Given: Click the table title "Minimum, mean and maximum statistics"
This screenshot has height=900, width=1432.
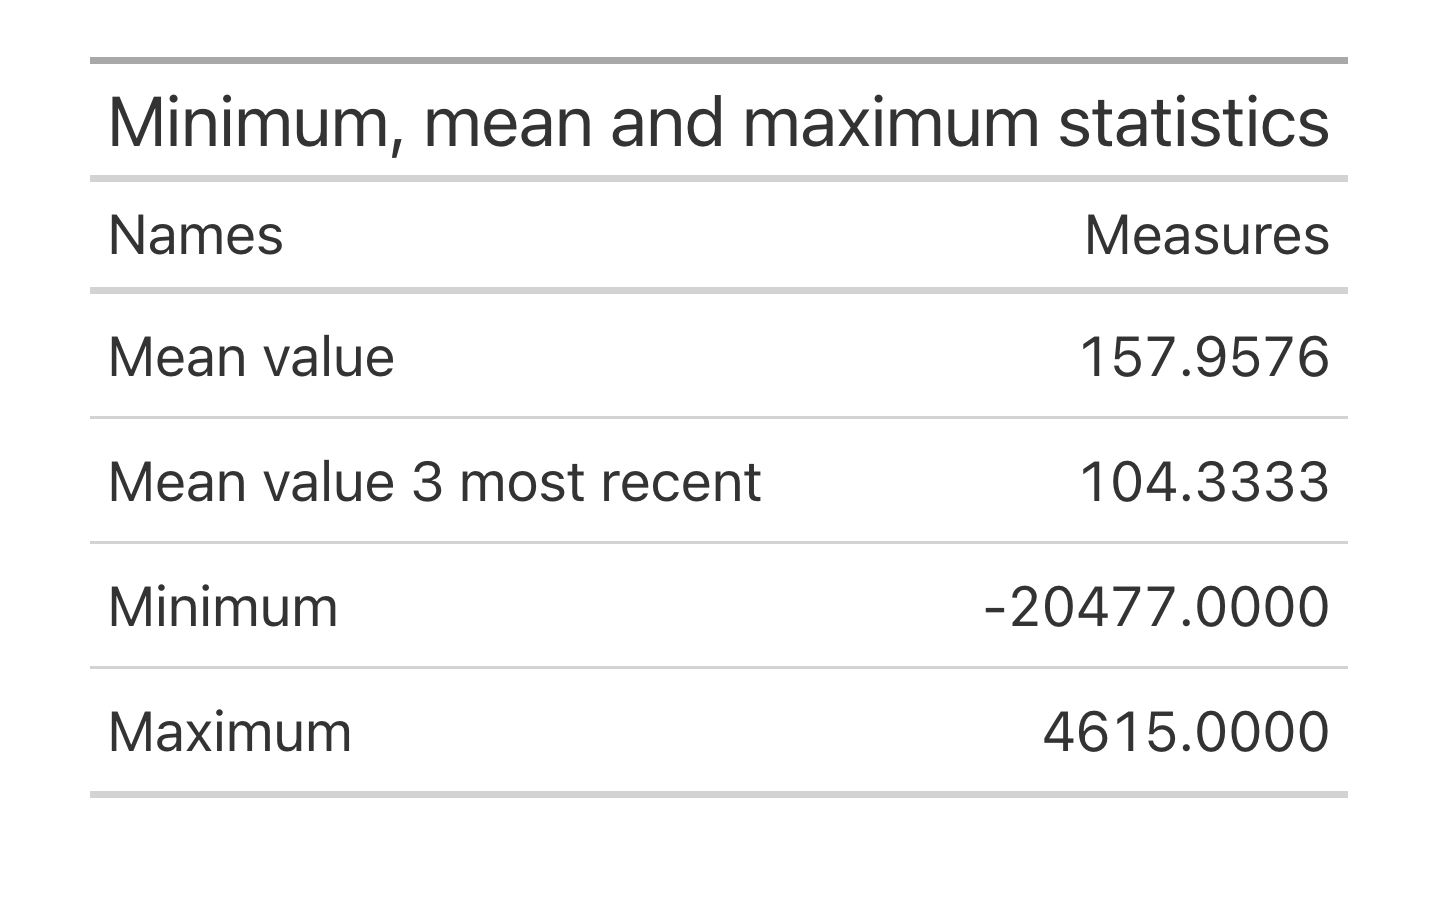Looking at the screenshot, I should coord(718,122).
